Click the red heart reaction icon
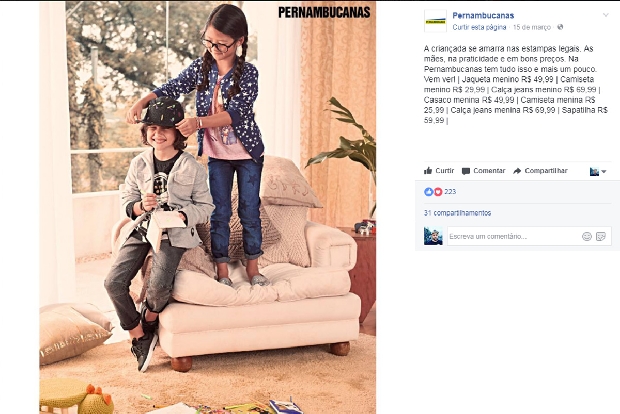Image resolution: width=620 pixels, height=414 pixels. 438,192
